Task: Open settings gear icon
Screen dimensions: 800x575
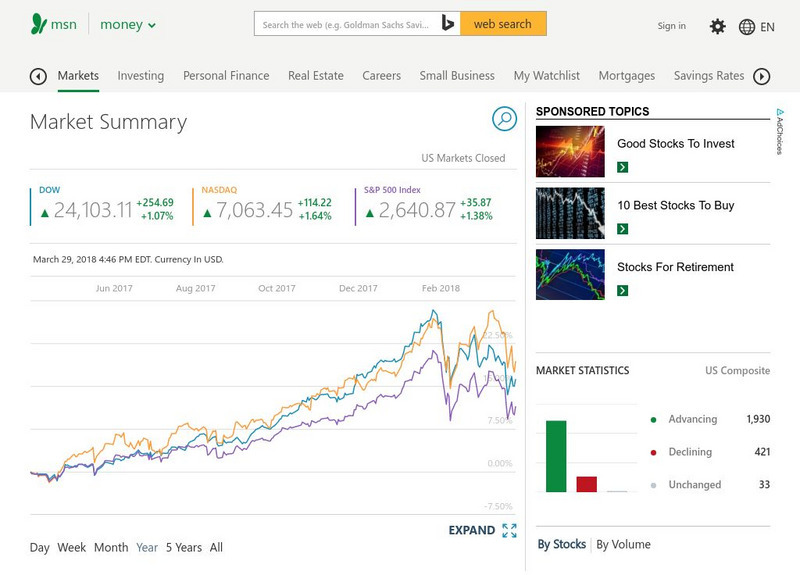Action: point(717,26)
